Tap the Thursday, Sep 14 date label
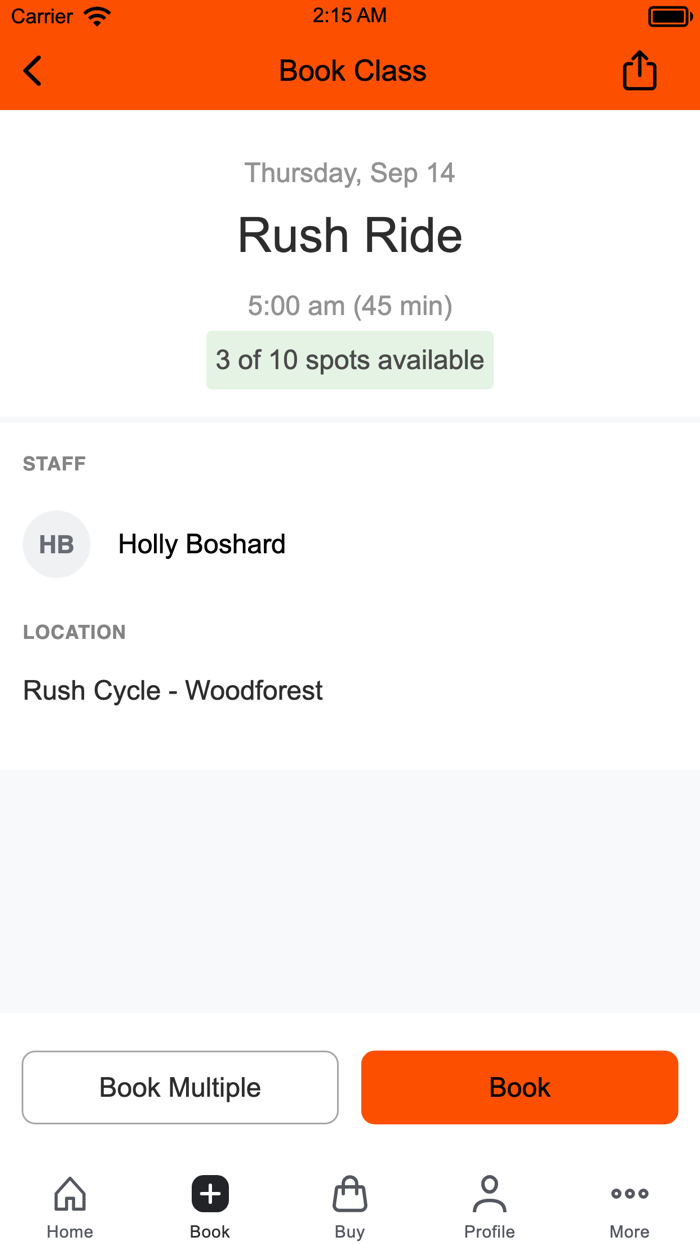Screen dimensions: 700x1244 (349, 172)
